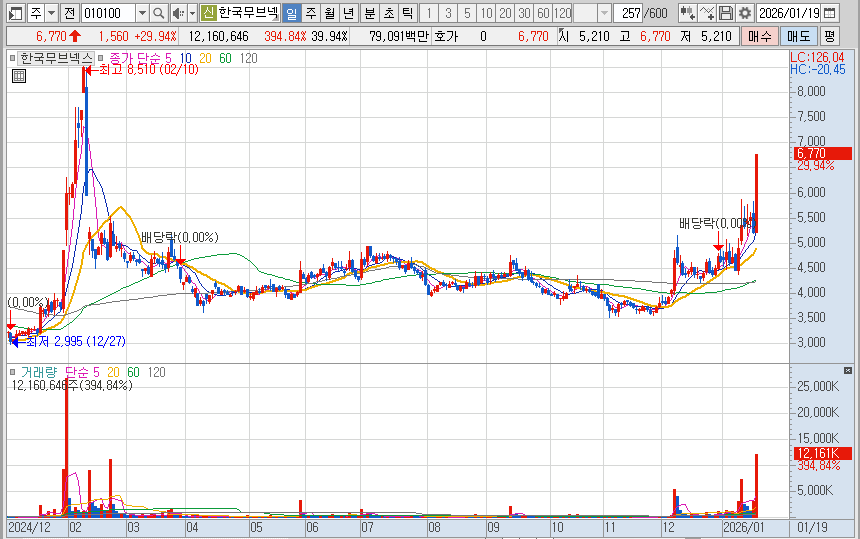Image resolution: width=860 pixels, height=539 pixels.
Task: Click the 전 button
Action: 69,13
